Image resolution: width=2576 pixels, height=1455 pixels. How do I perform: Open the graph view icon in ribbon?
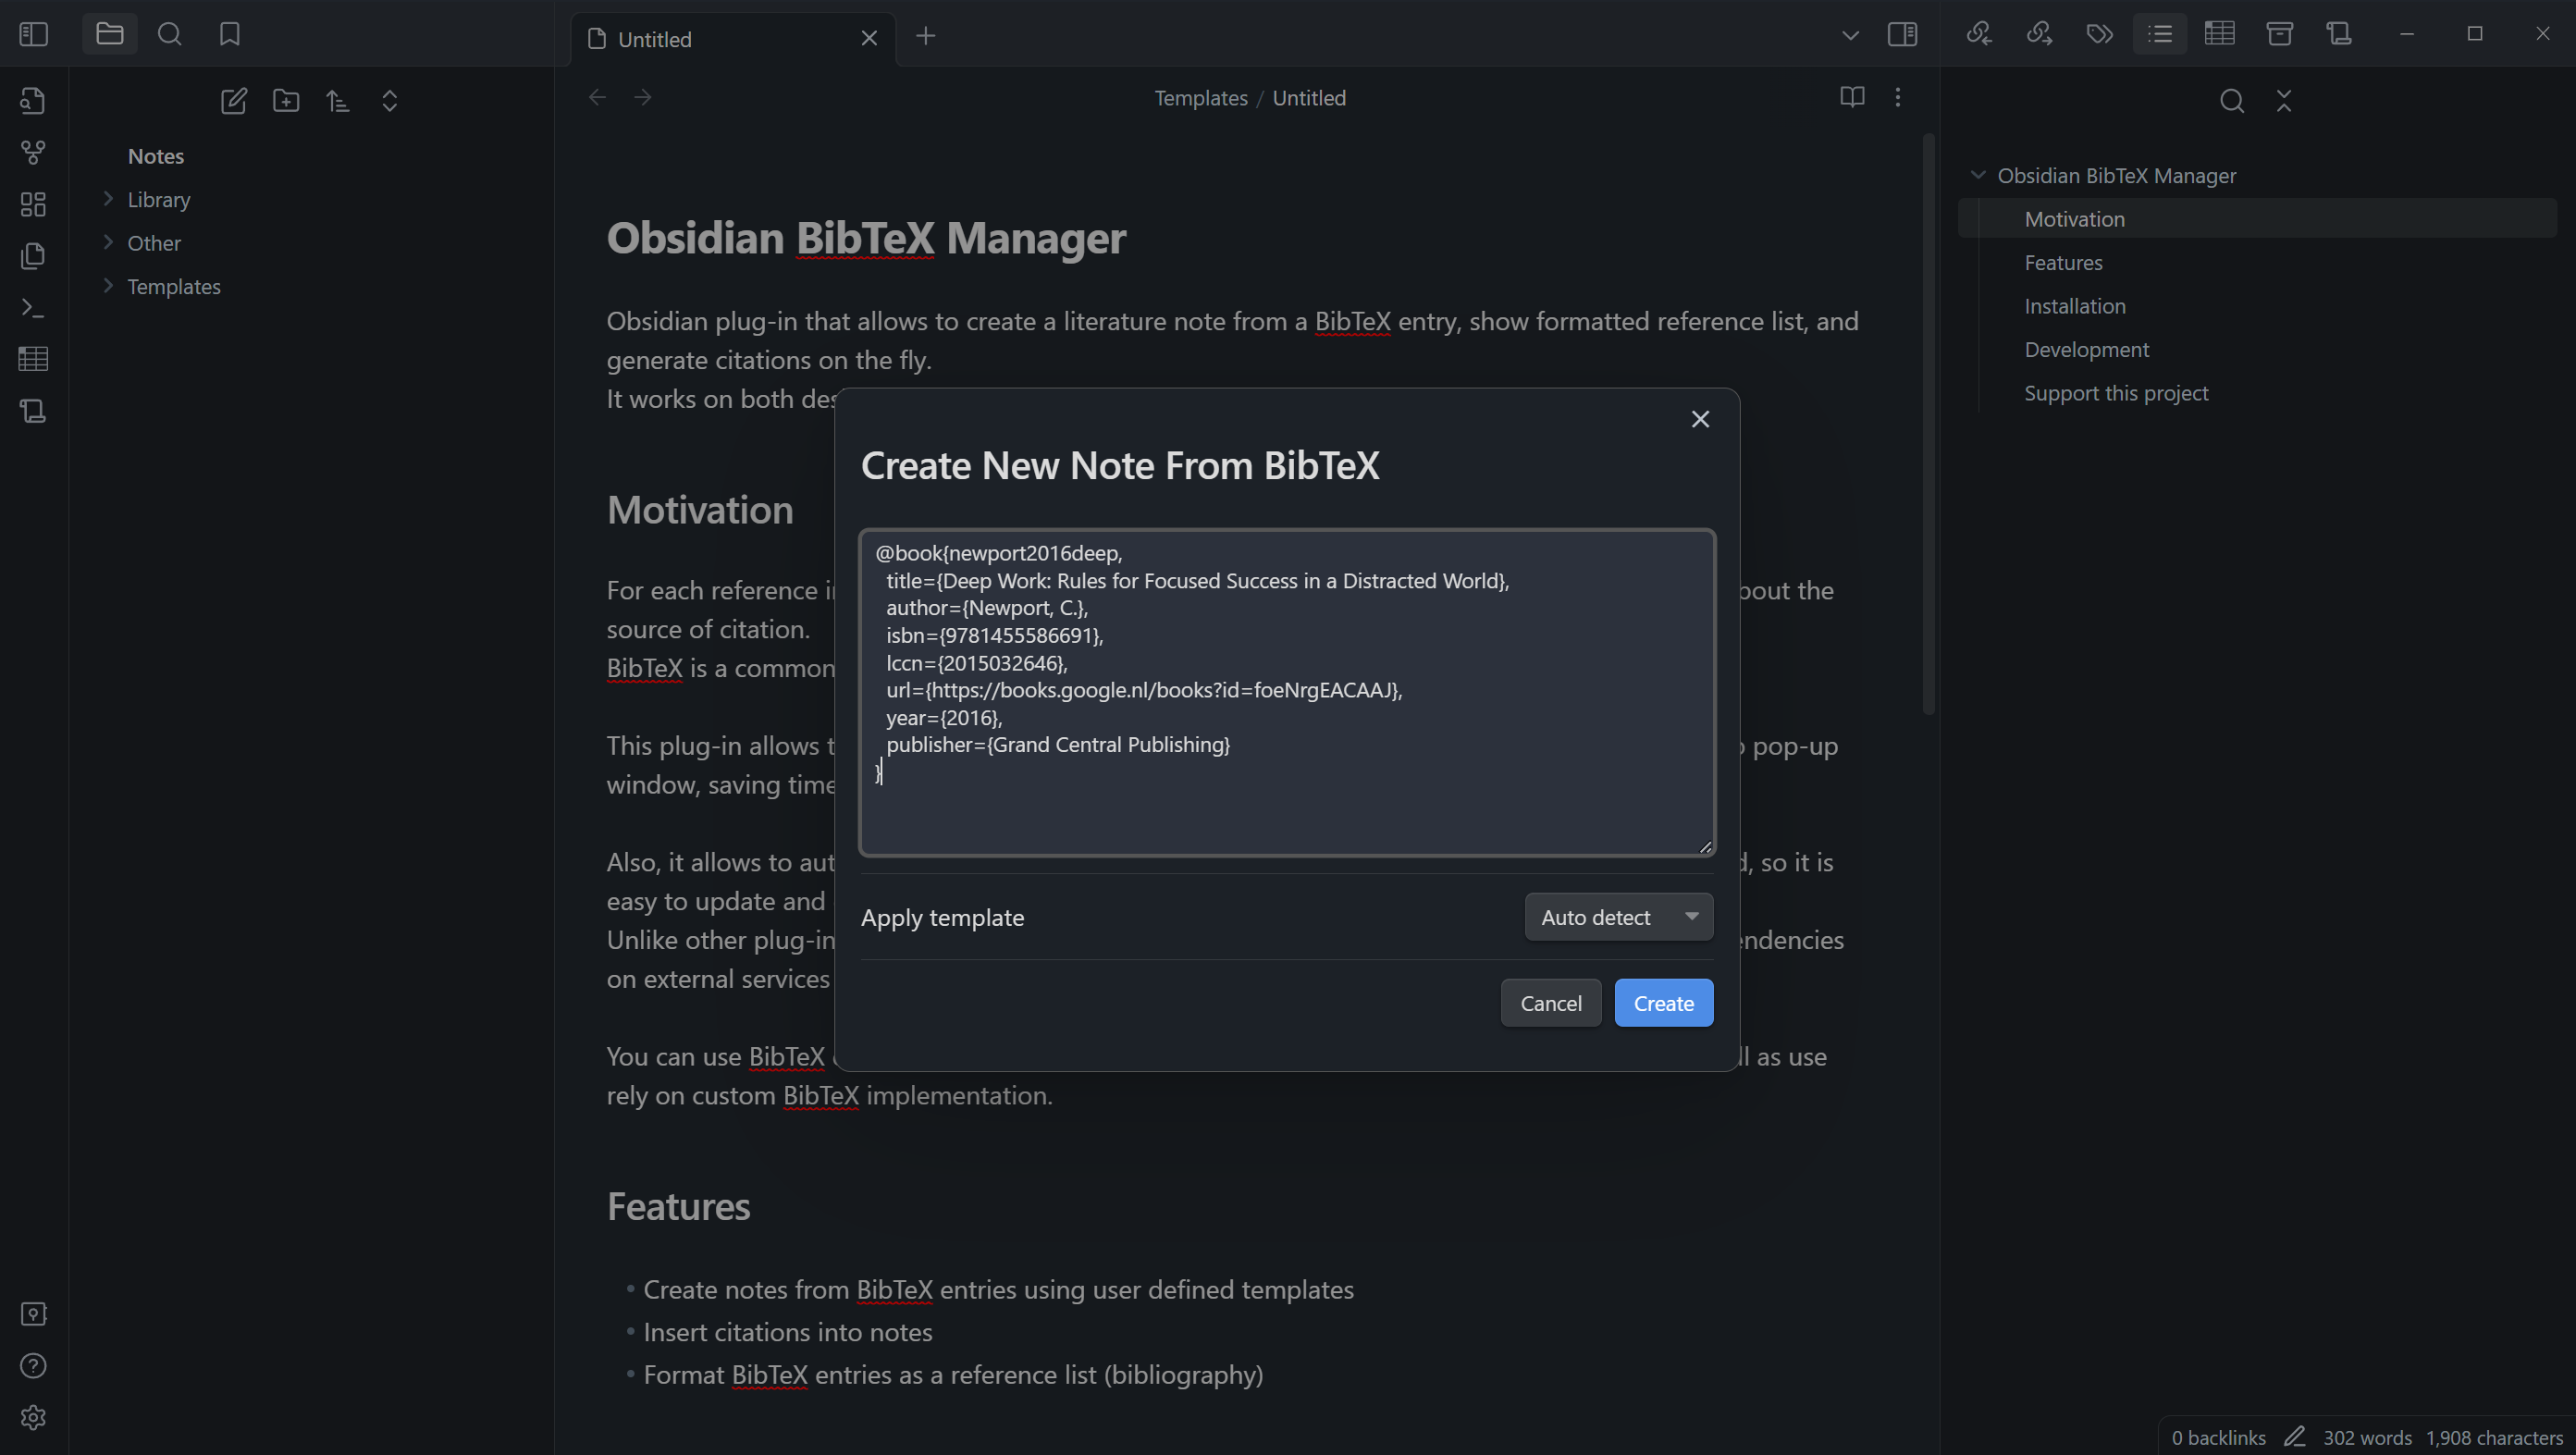(33, 152)
